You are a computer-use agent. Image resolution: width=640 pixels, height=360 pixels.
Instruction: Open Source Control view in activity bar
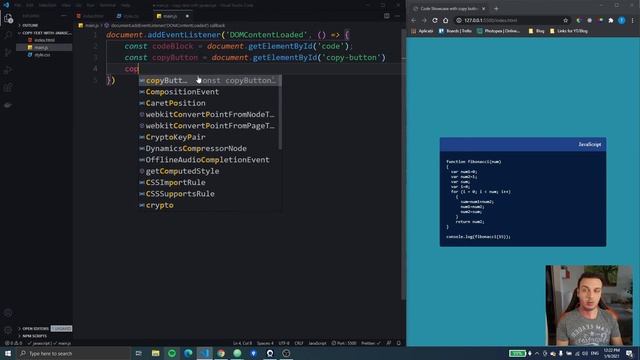click(8, 53)
